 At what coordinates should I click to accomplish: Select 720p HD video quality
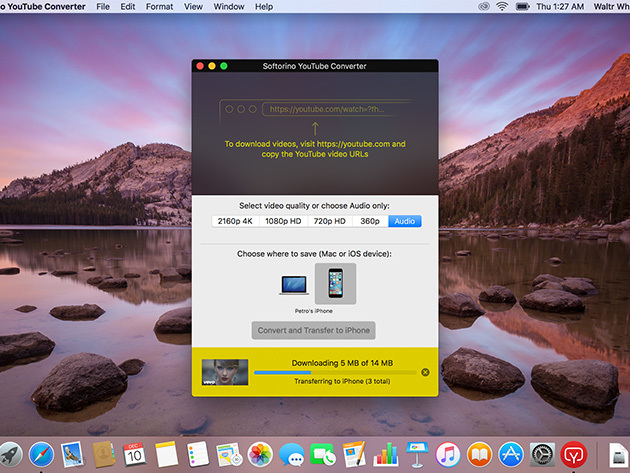(330, 221)
